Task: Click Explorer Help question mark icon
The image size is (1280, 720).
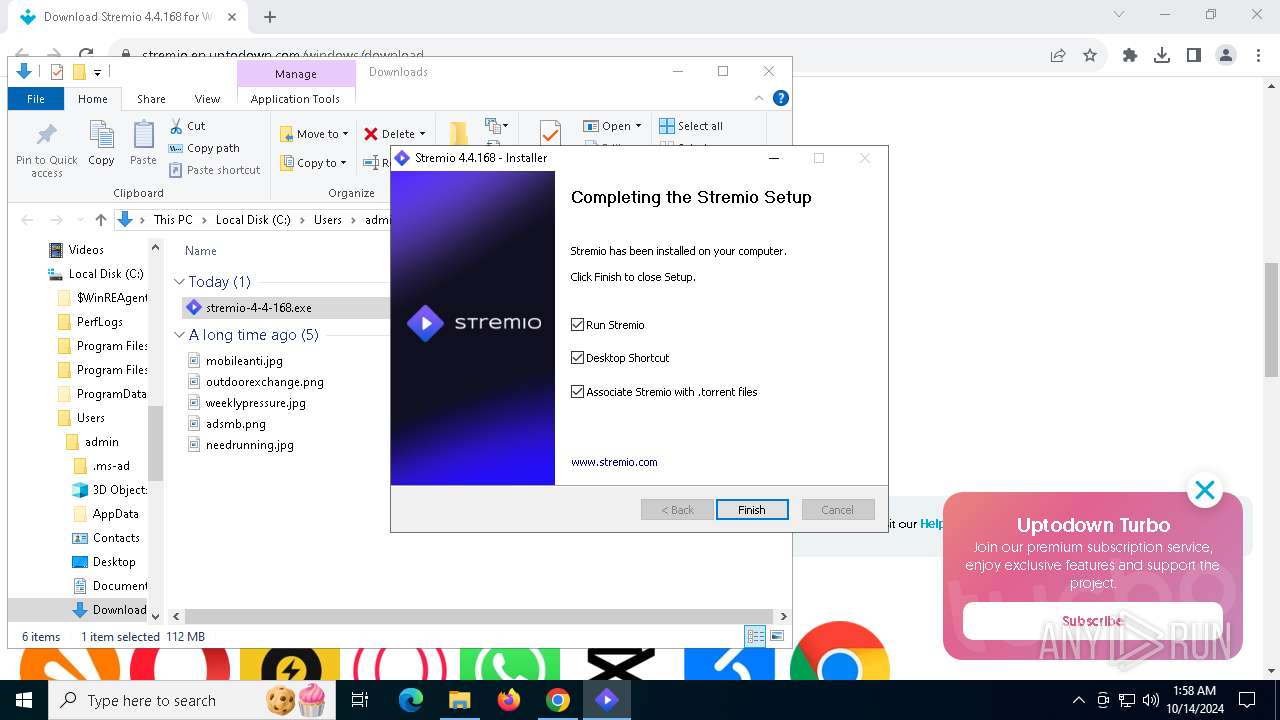Action: 781,98
